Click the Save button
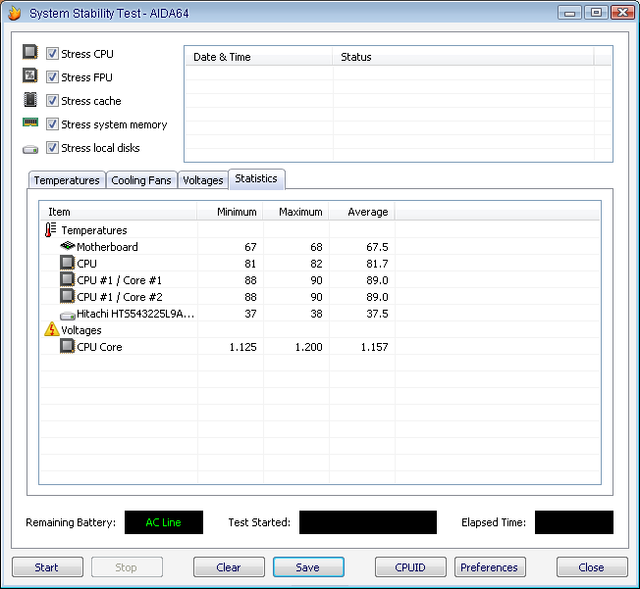 [308, 567]
